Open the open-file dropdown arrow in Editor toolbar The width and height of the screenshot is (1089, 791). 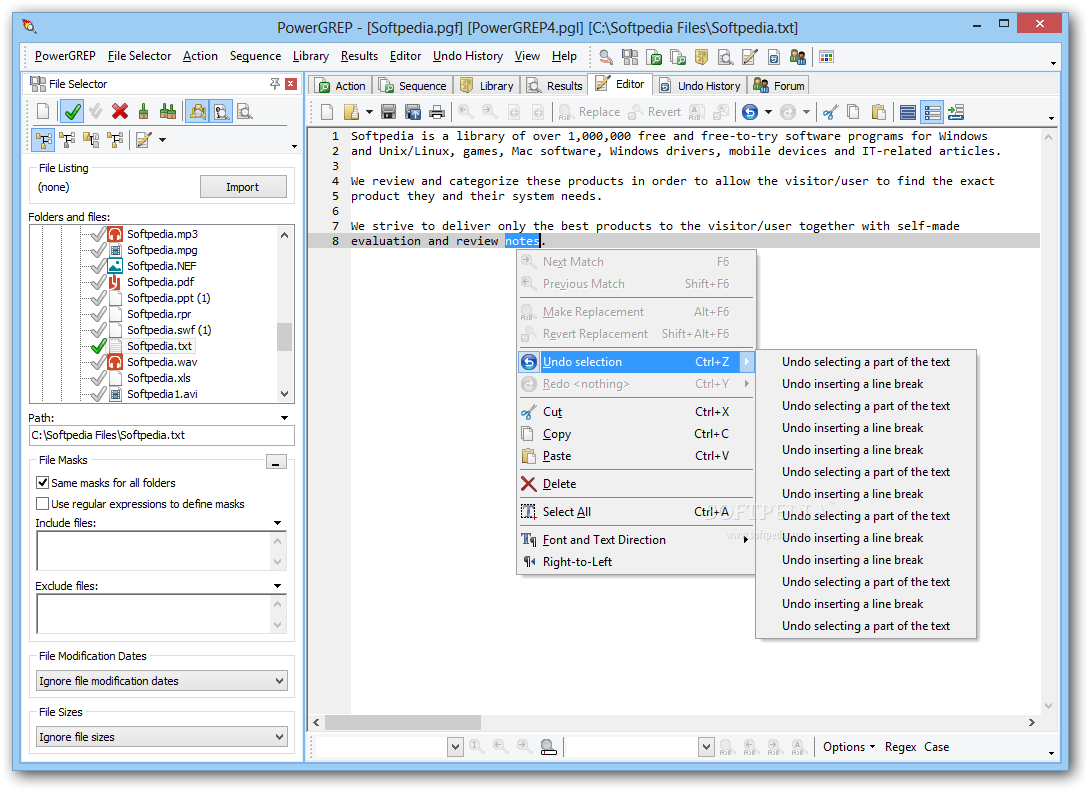click(x=369, y=112)
